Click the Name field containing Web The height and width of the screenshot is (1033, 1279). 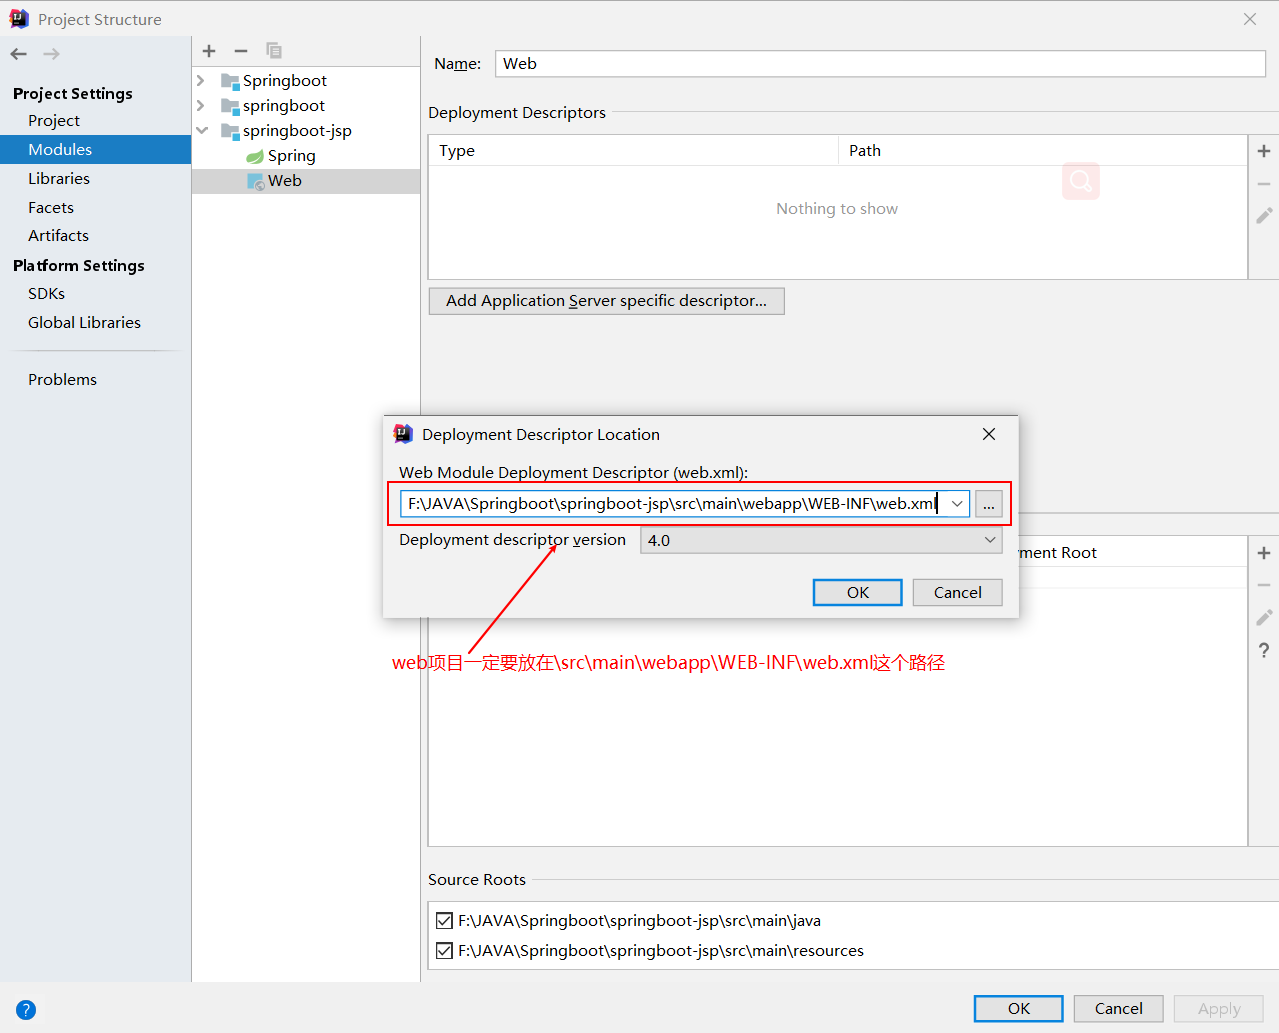click(880, 64)
